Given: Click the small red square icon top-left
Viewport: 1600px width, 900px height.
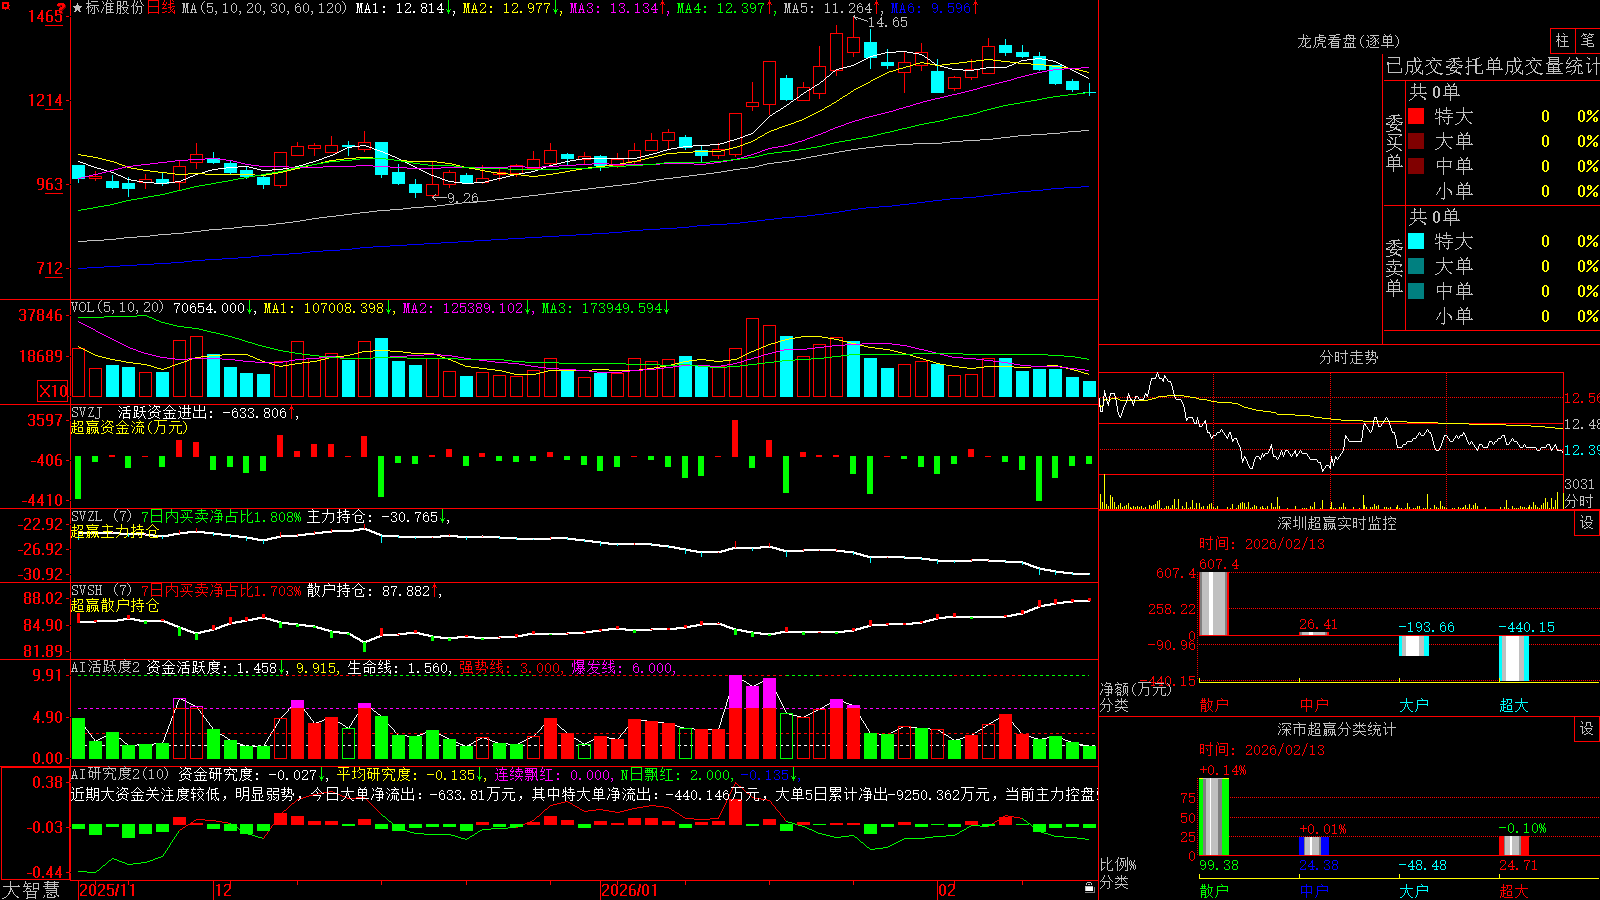Looking at the screenshot, I should tap(5, 5).
